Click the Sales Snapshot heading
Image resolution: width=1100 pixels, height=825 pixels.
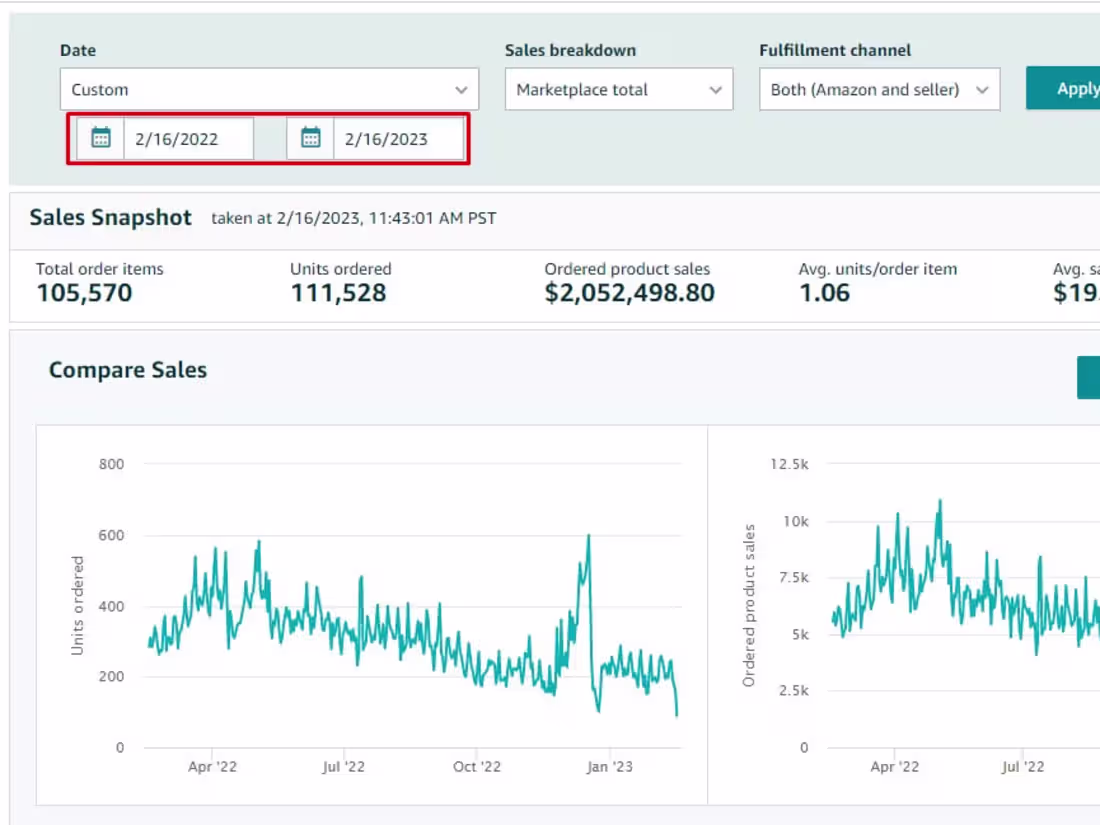pyautogui.click(x=110, y=218)
